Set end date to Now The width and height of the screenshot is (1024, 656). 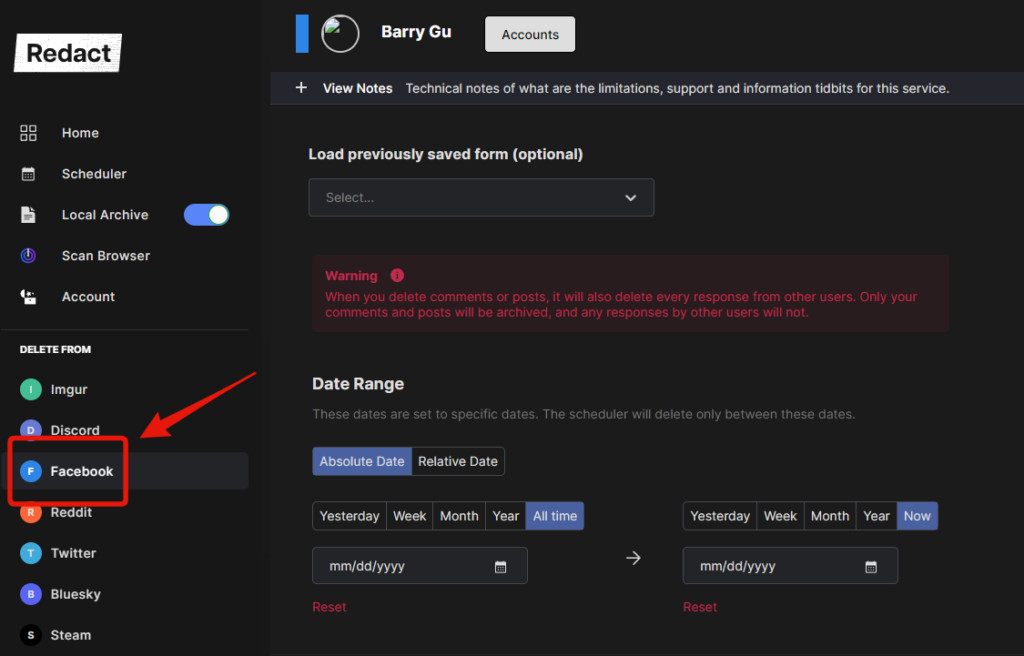(x=917, y=516)
